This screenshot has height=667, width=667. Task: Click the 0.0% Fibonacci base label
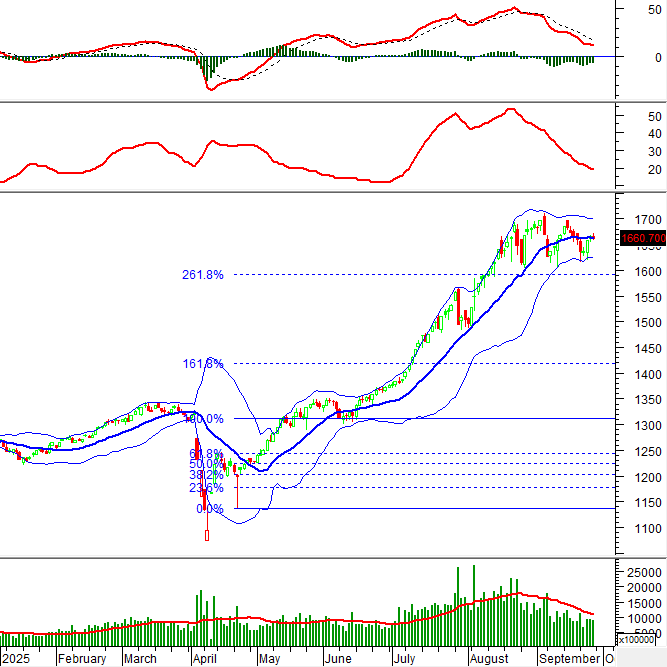pos(208,509)
